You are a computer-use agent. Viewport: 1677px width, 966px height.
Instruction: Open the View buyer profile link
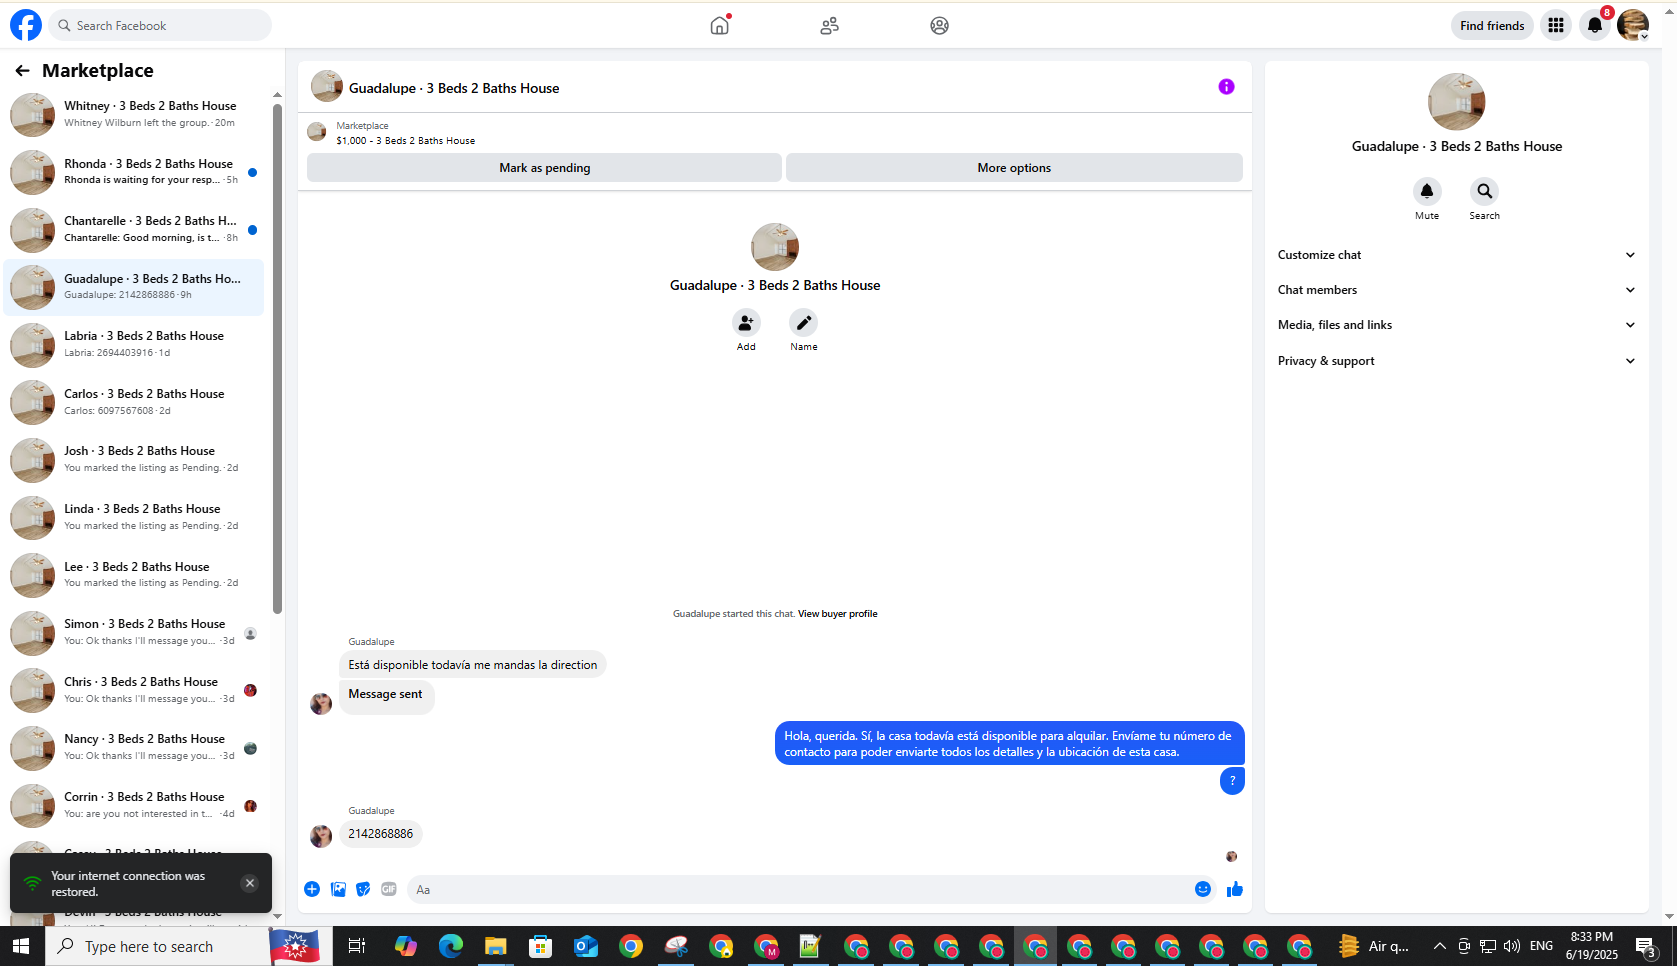838,614
